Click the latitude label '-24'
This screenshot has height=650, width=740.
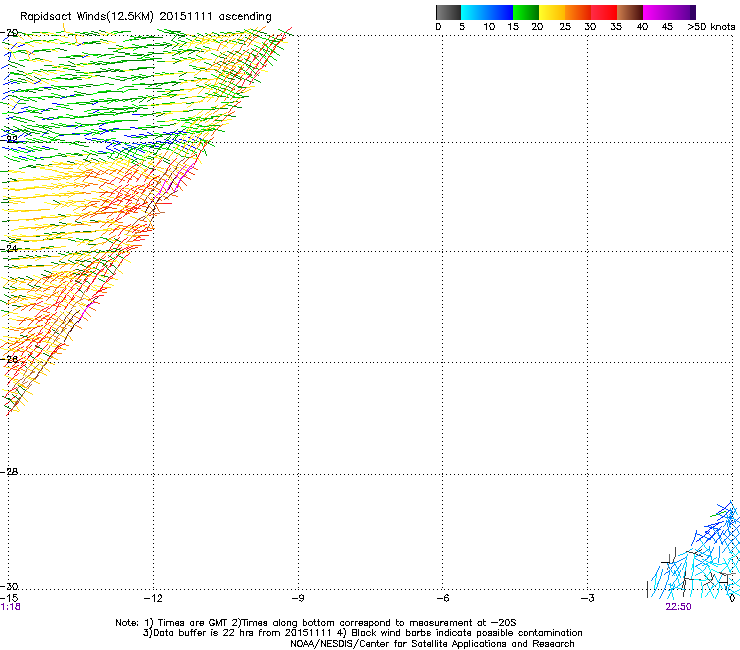point(9,248)
